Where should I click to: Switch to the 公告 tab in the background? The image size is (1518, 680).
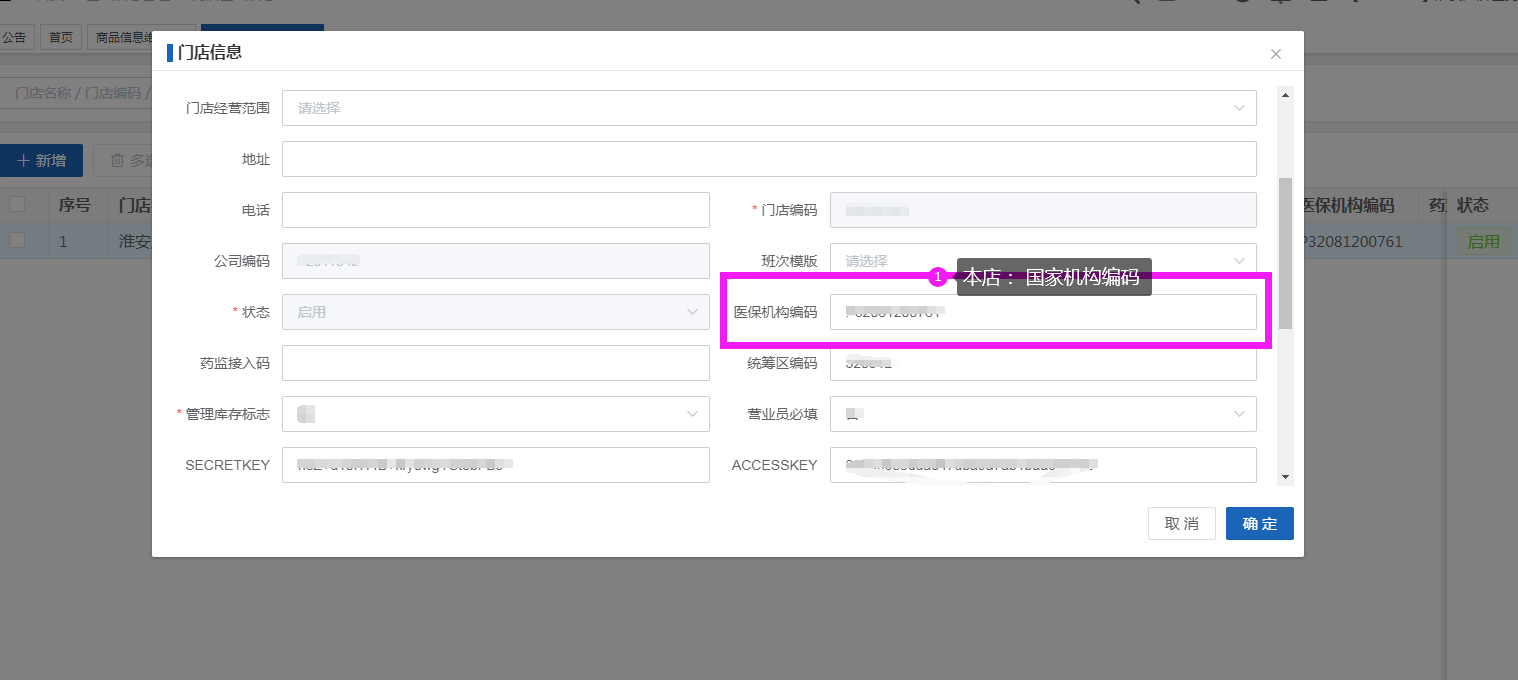pos(14,38)
